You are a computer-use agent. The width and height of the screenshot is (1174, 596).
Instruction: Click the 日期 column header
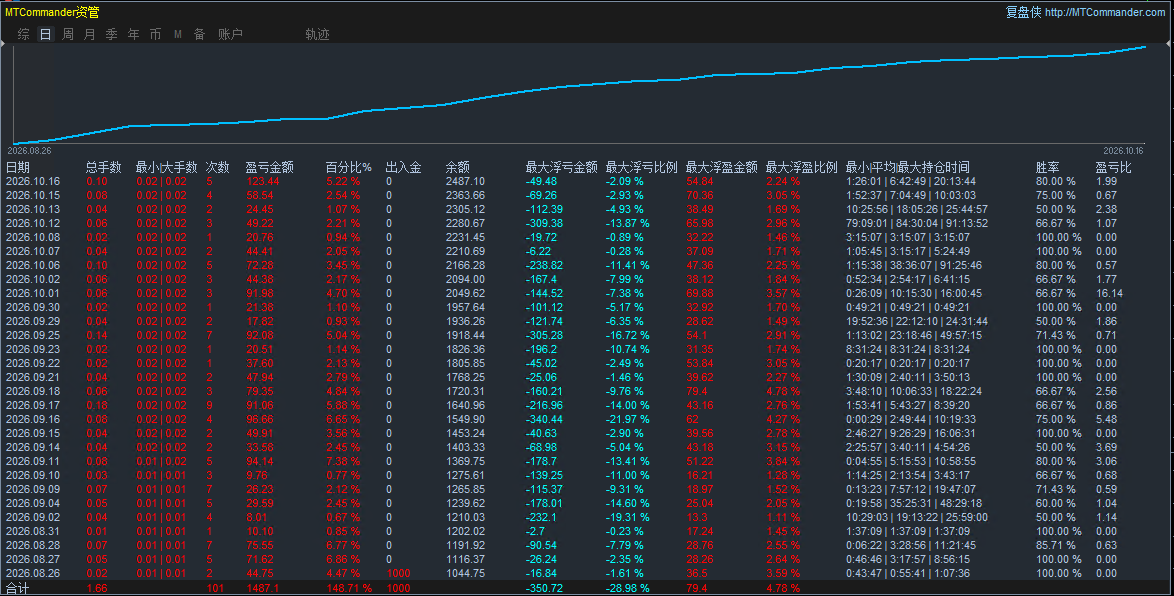(17, 167)
